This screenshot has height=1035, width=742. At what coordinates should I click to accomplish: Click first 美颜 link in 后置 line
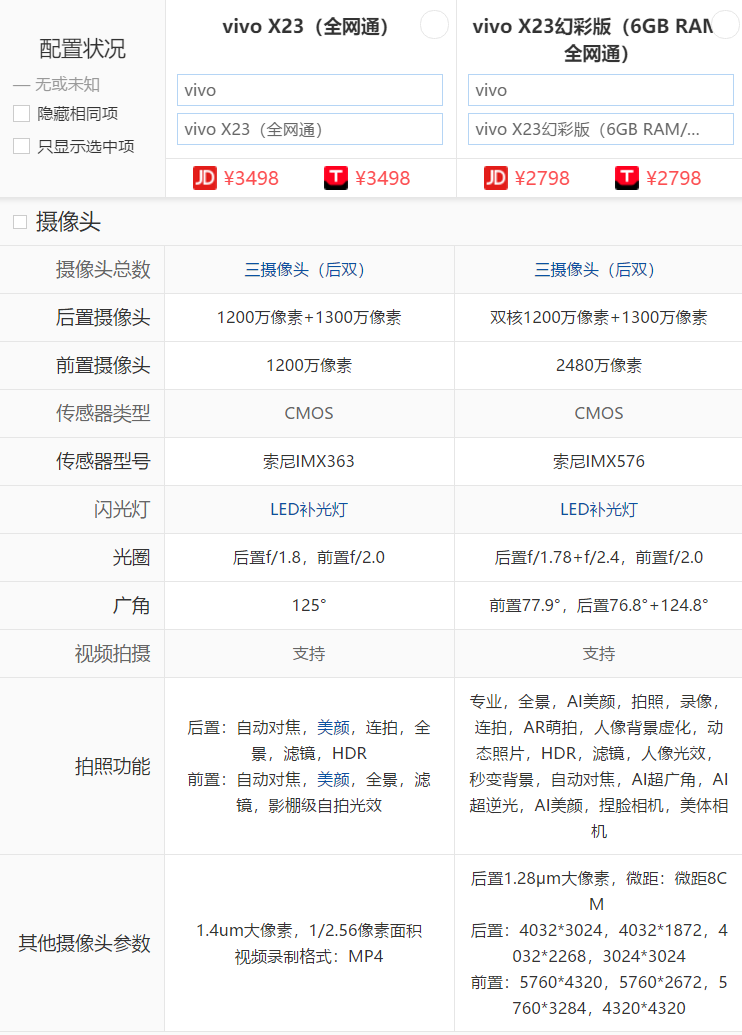(x=333, y=727)
